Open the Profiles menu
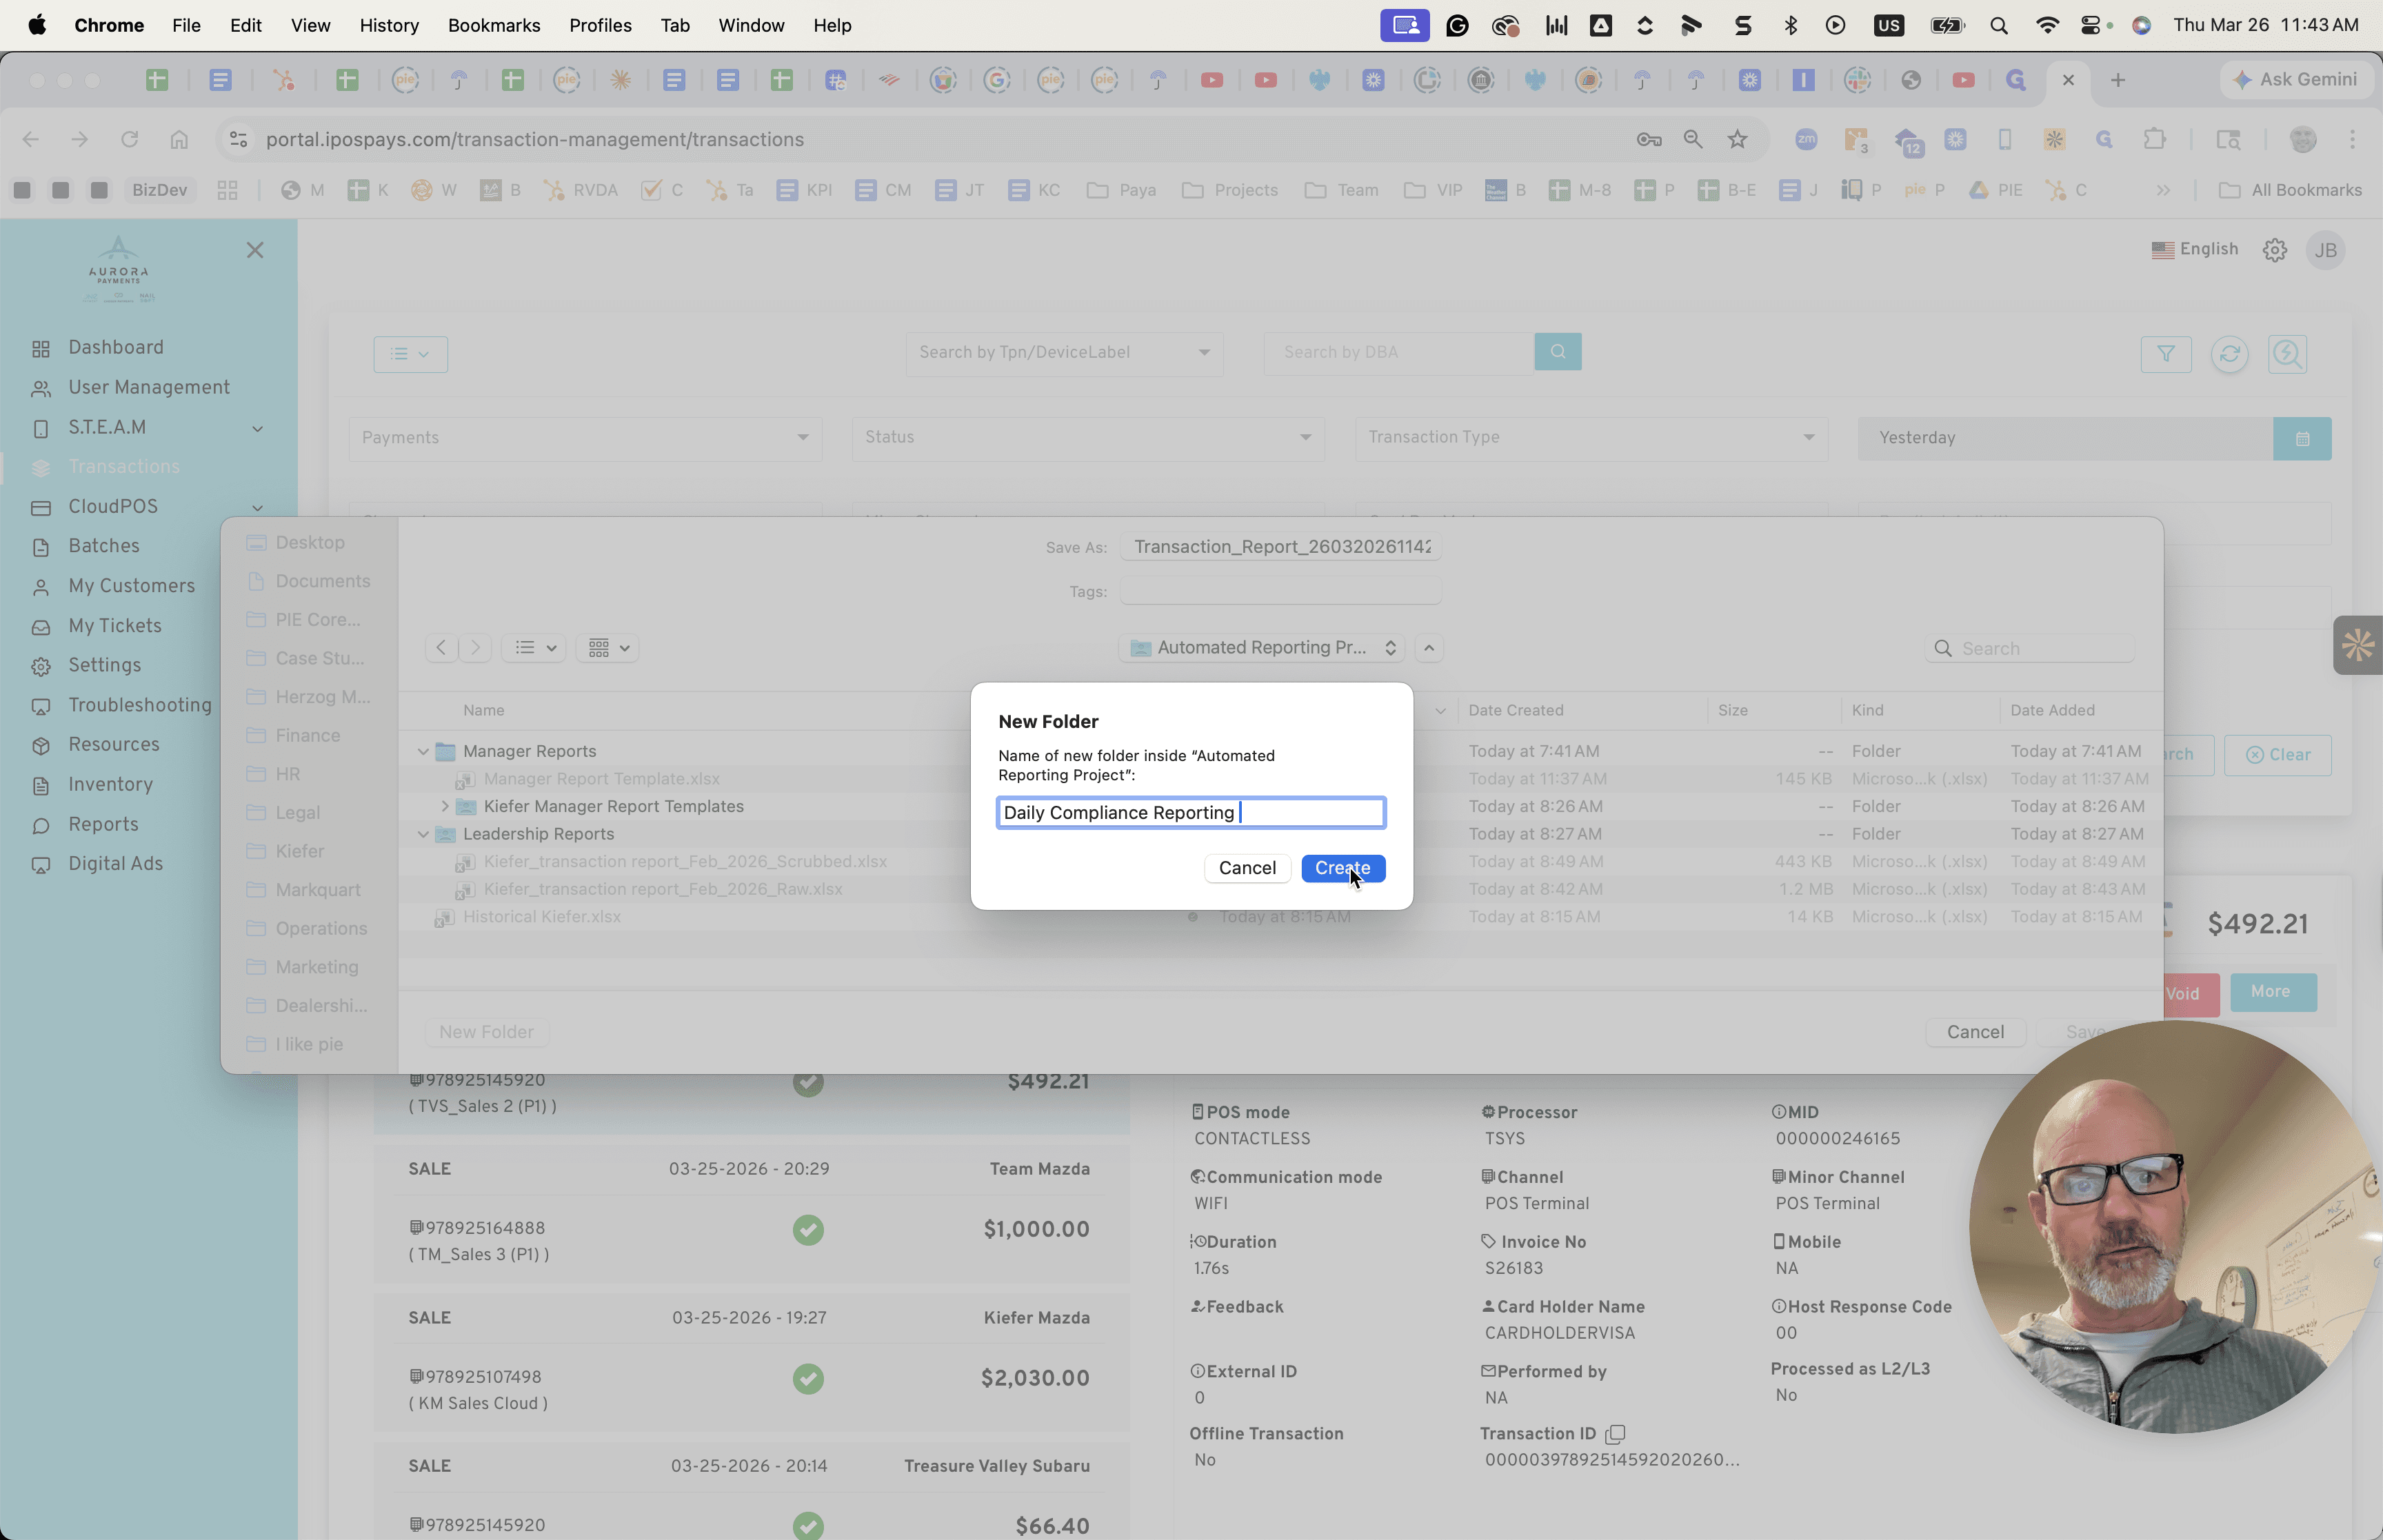 point(600,25)
